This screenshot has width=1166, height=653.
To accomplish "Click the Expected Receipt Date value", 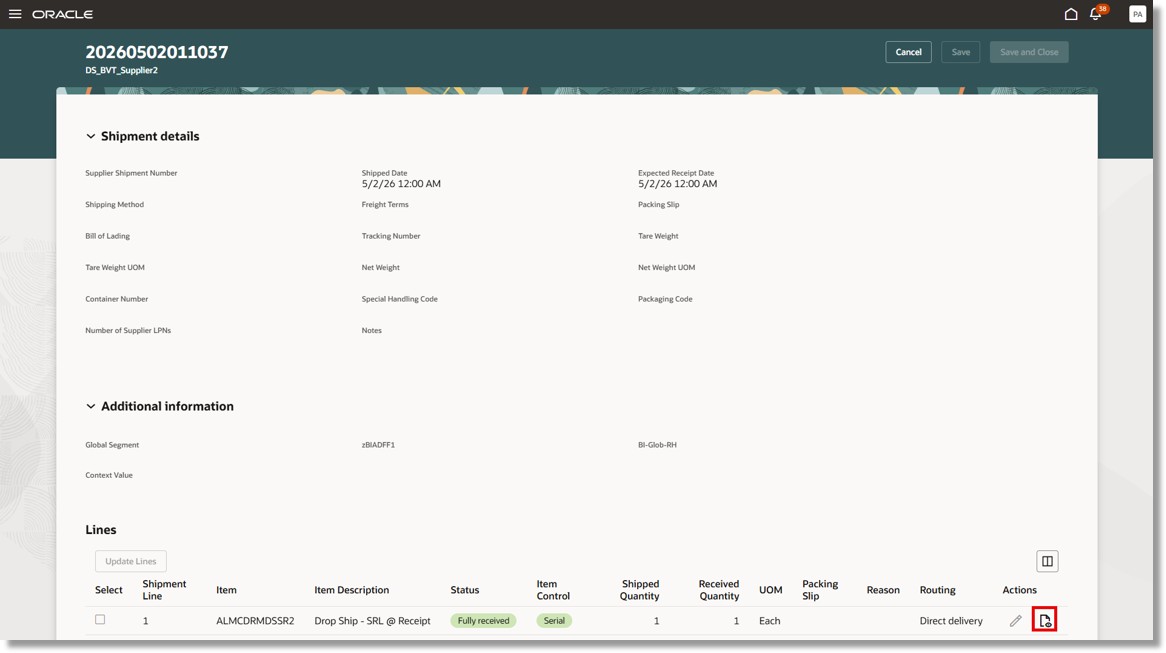I will 677,184.
